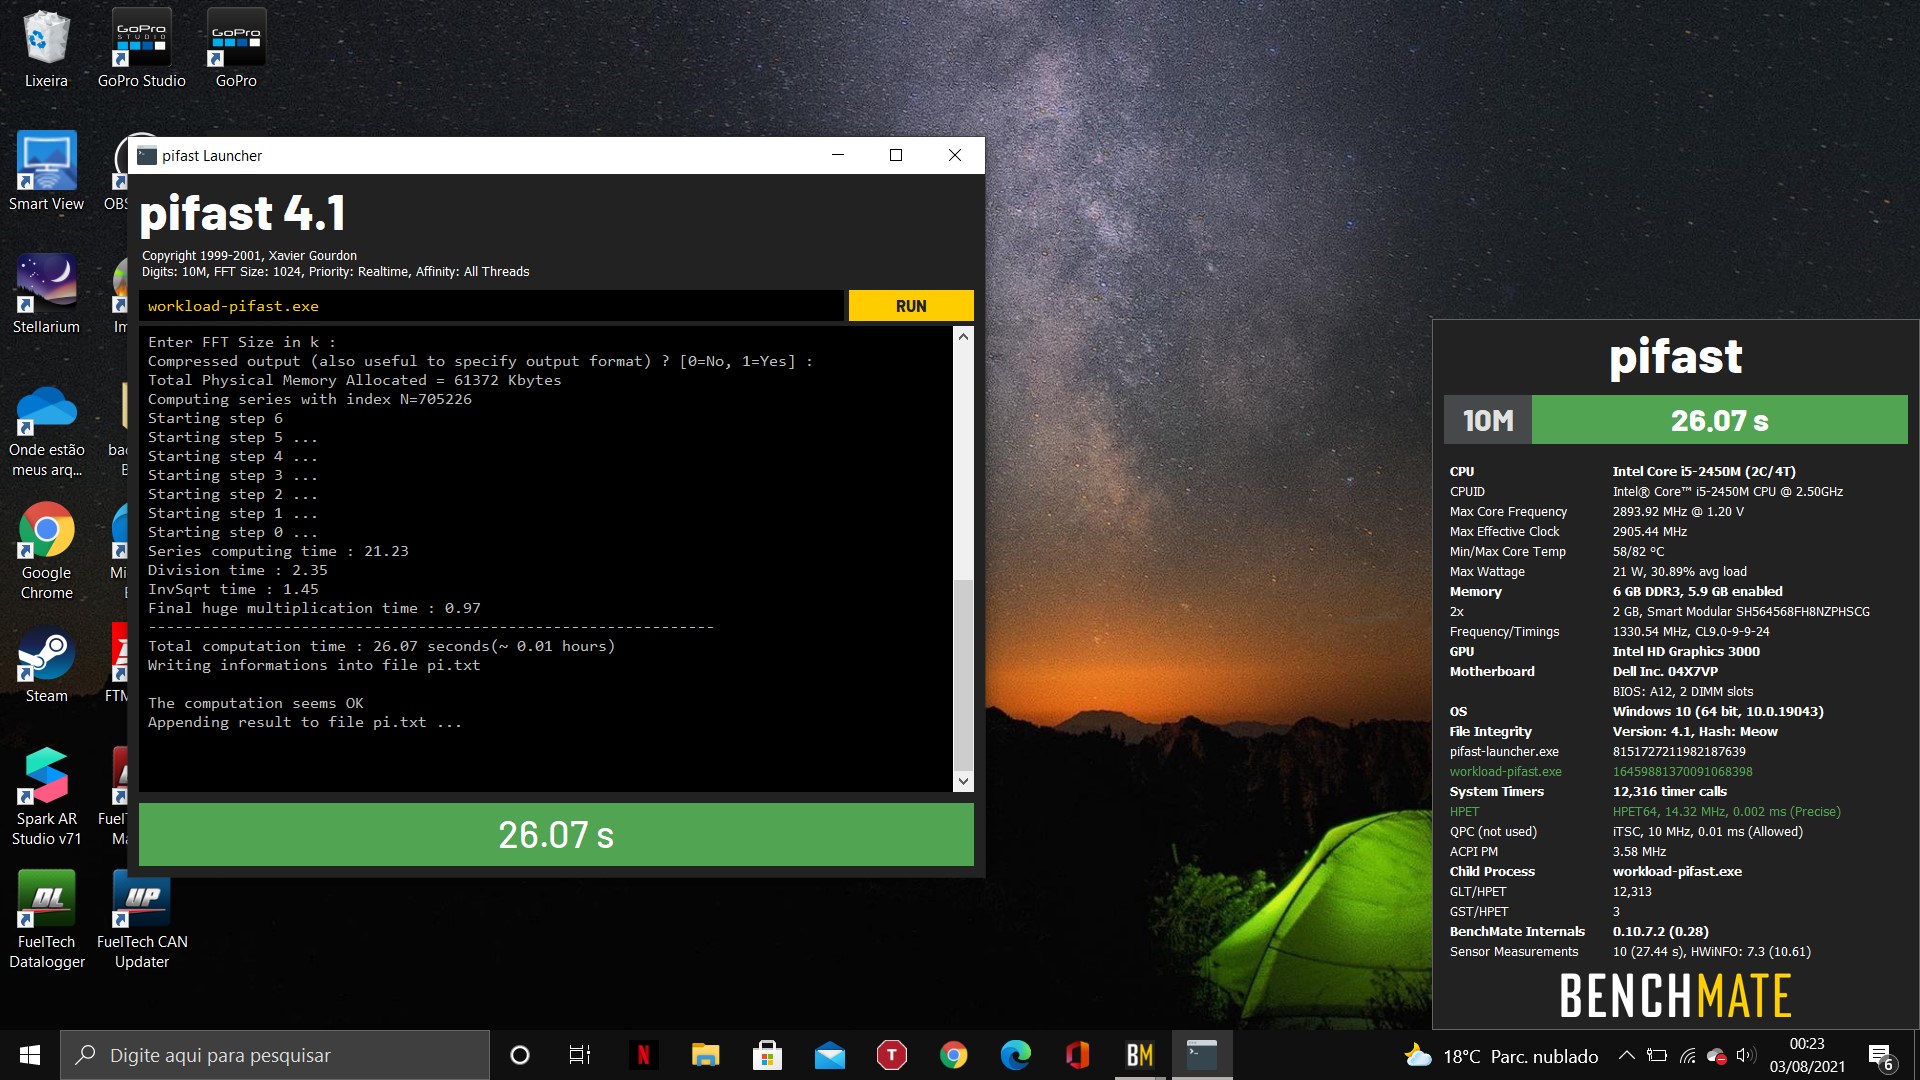Screen dimensions: 1920x1080
Task: Close the pifast Launcher window
Action: 955,155
